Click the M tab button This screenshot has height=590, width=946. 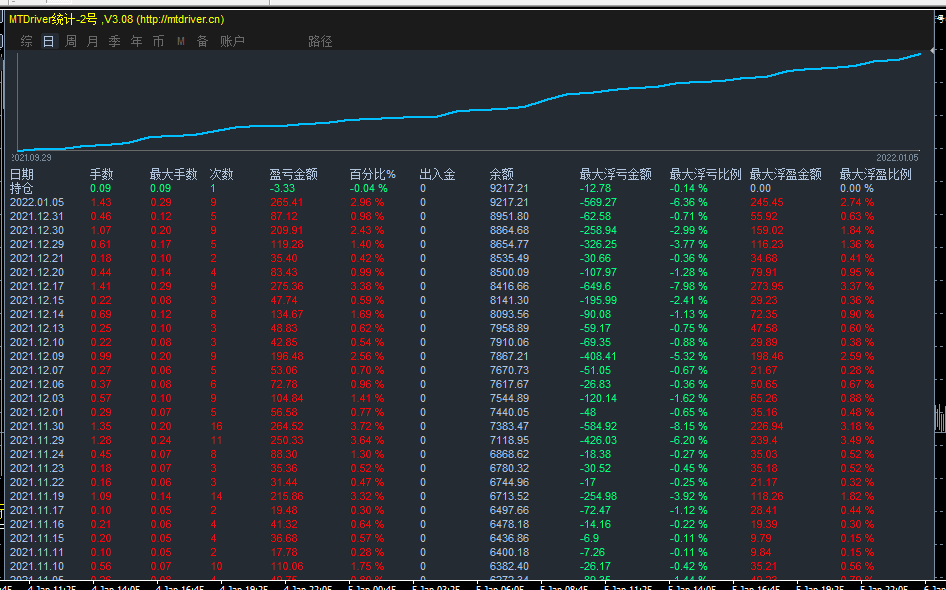181,41
